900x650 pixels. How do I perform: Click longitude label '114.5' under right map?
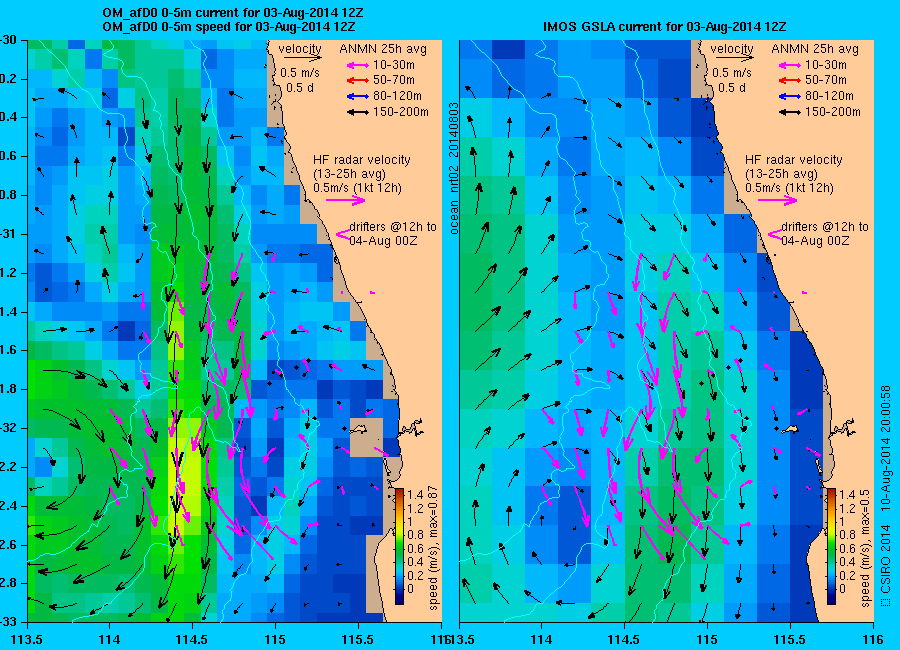624,640
